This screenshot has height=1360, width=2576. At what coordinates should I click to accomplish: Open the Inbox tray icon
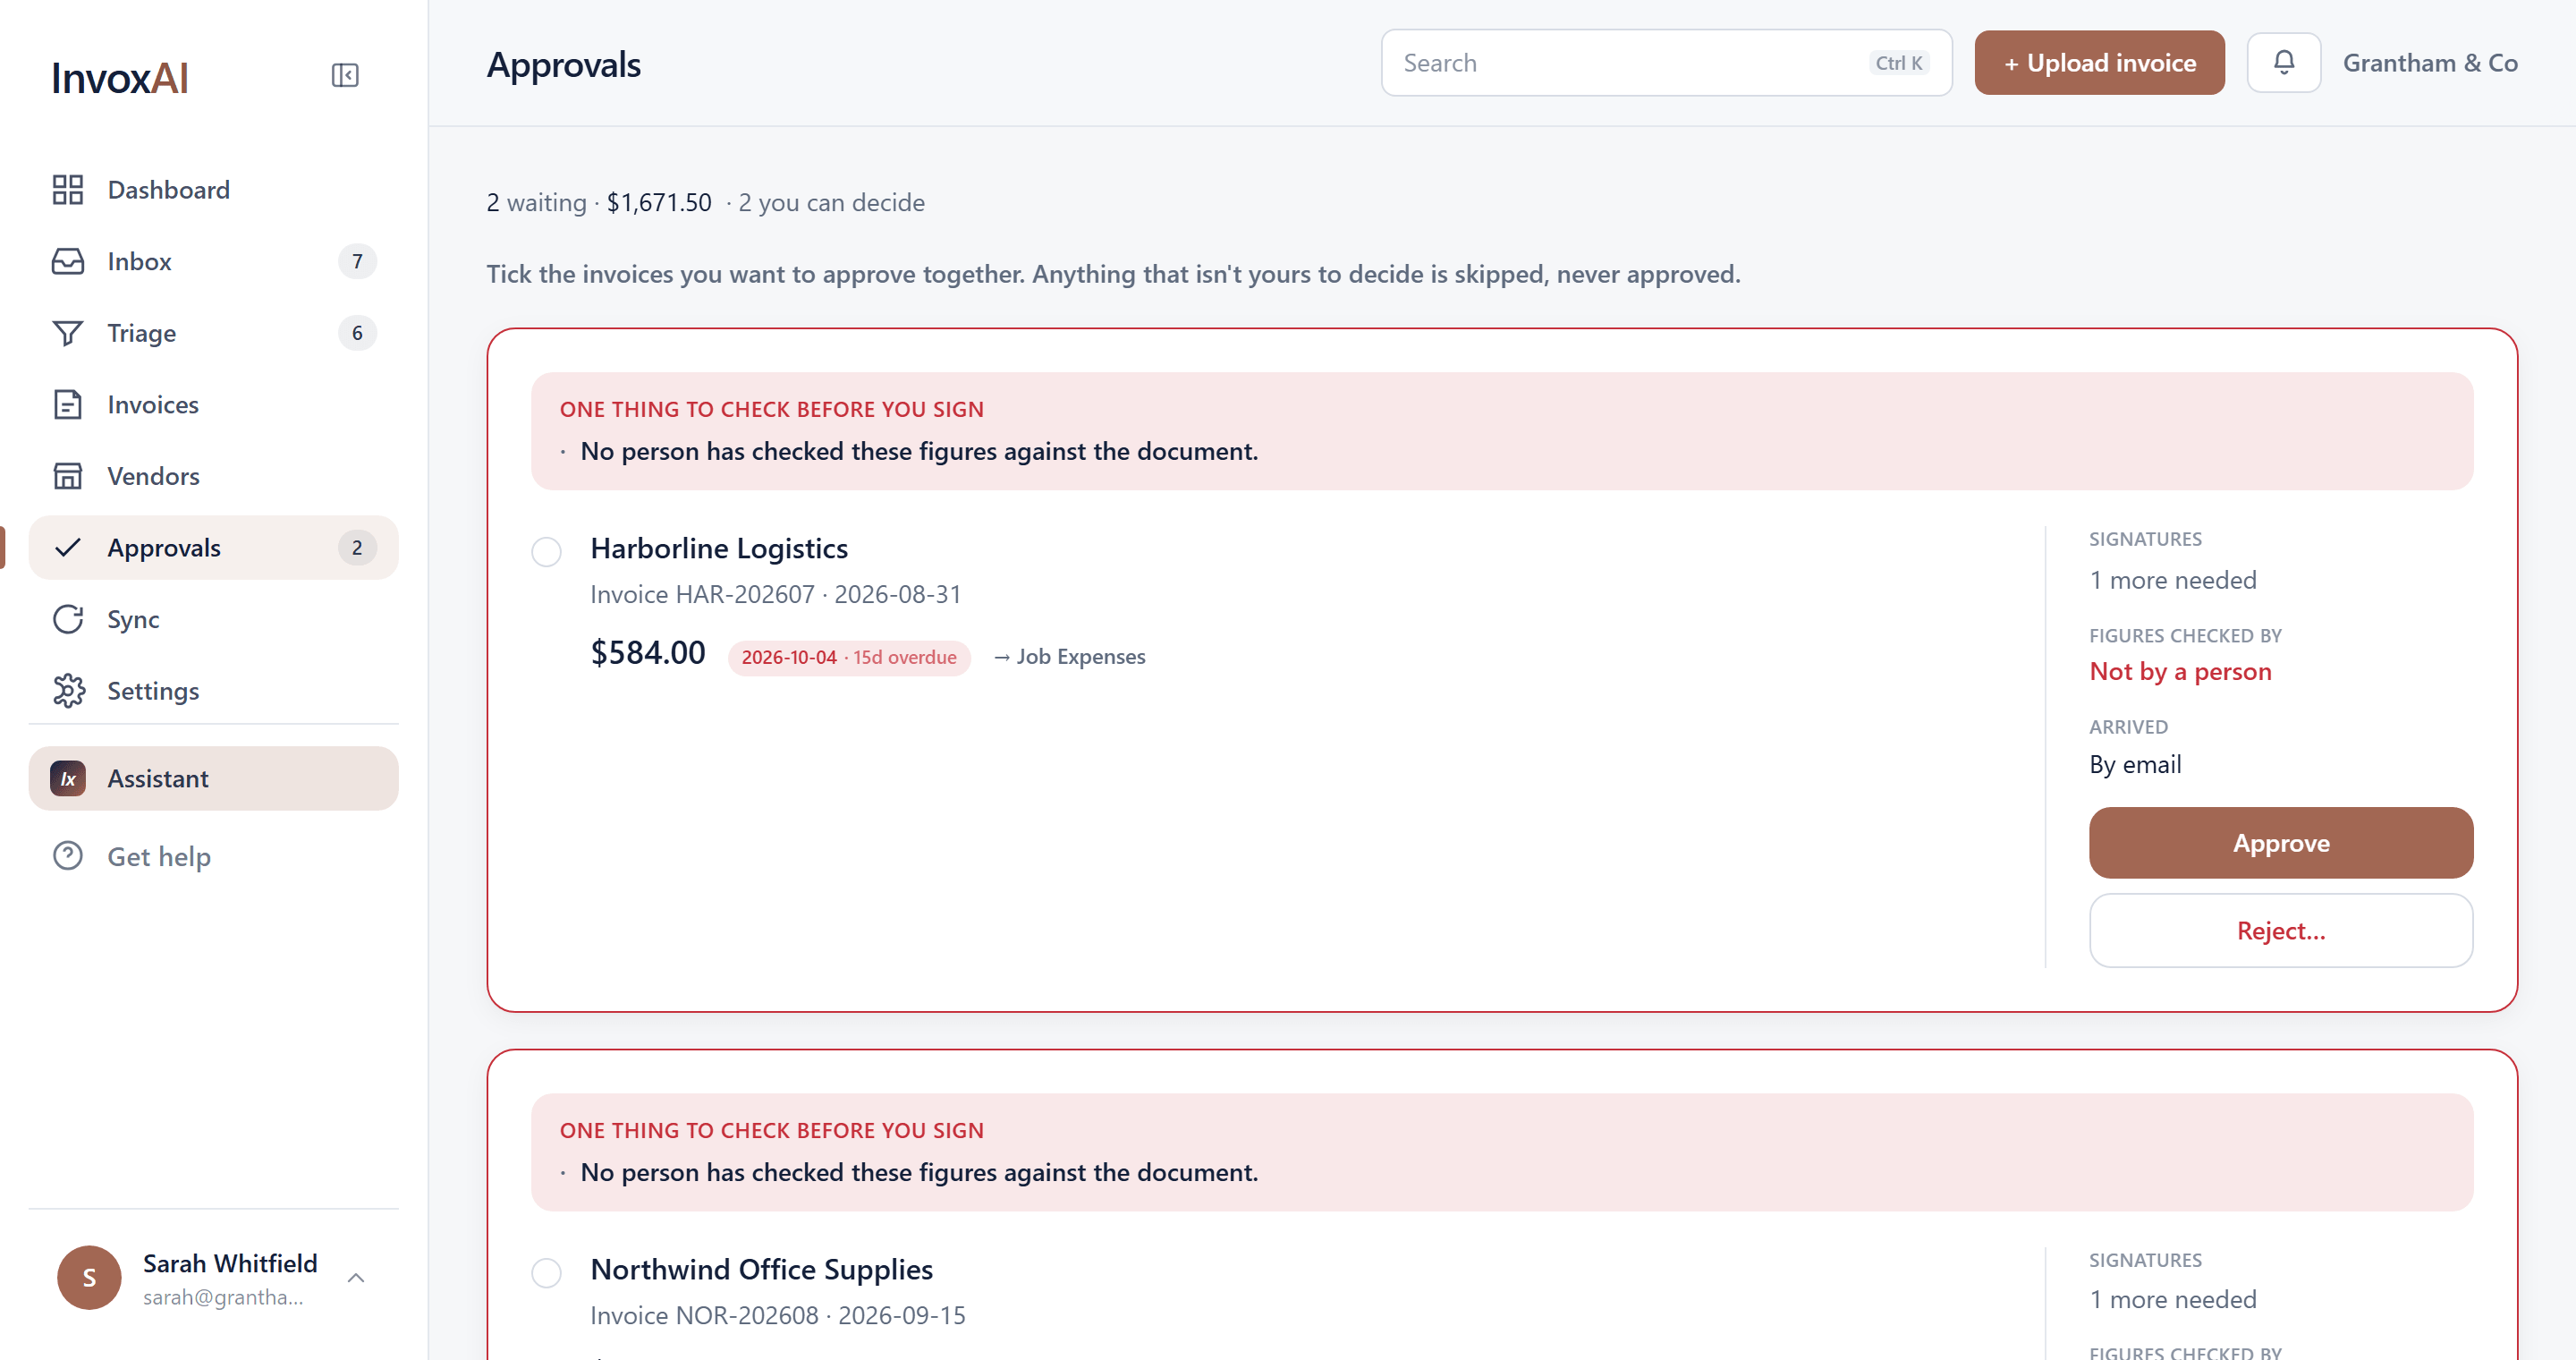click(x=68, y=262)
